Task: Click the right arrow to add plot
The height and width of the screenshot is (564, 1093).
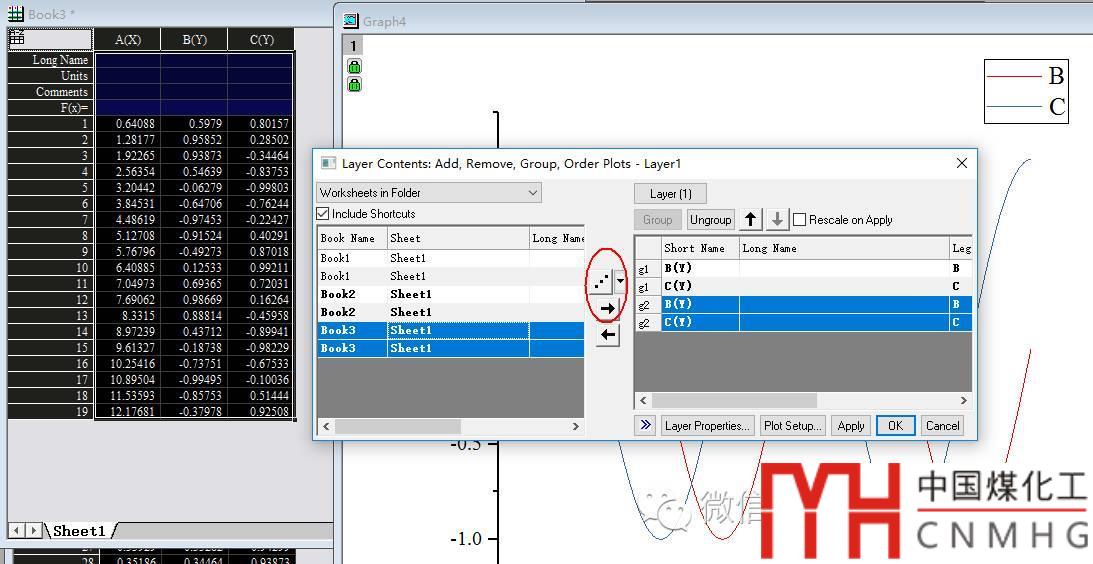Action: [x=607, y=309]
